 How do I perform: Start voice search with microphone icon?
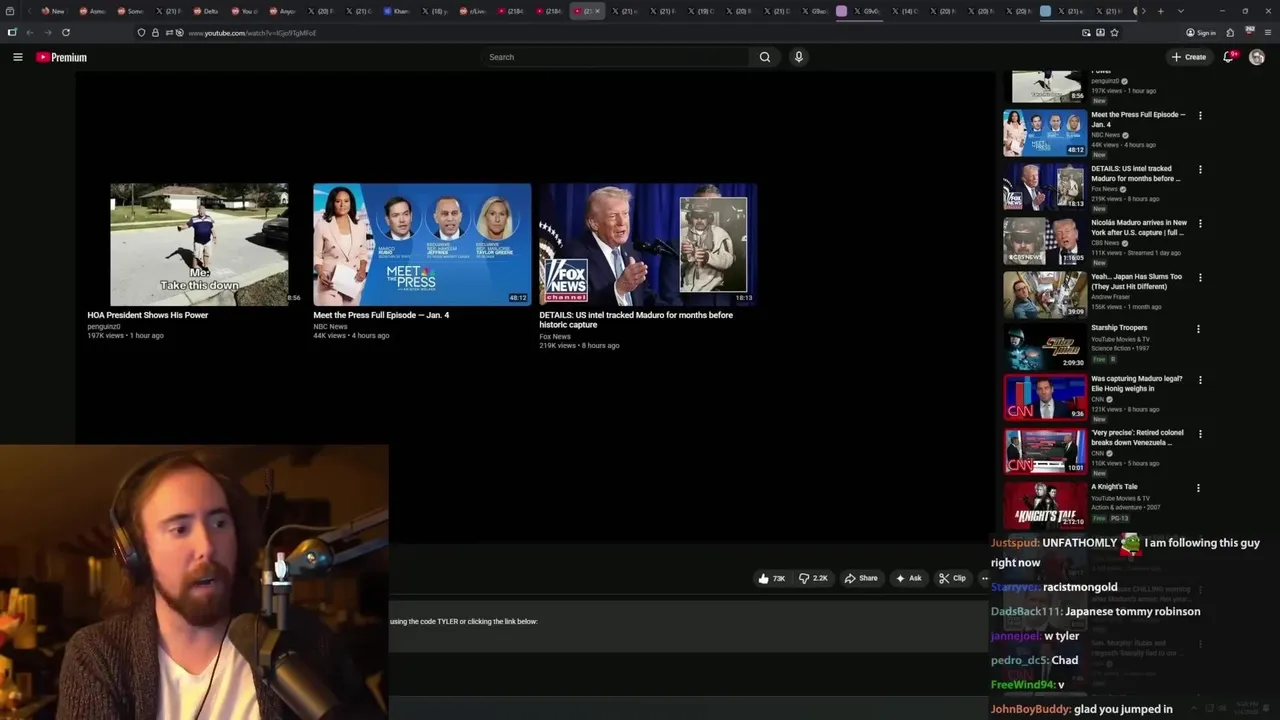798,57
